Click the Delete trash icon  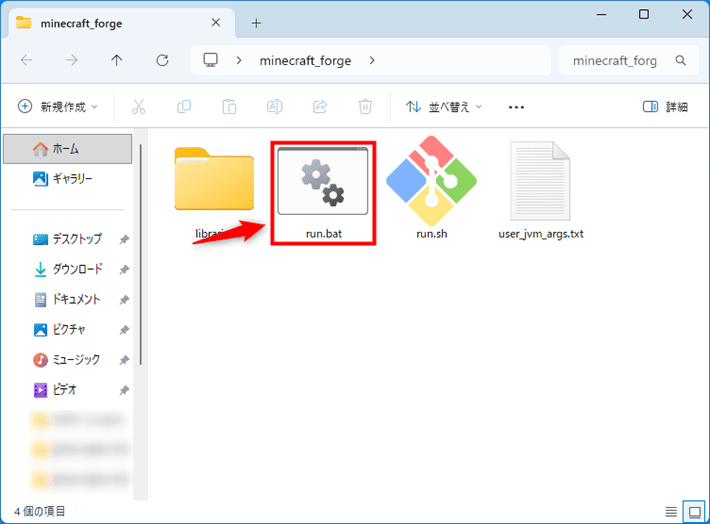click(x=365, y=107)
